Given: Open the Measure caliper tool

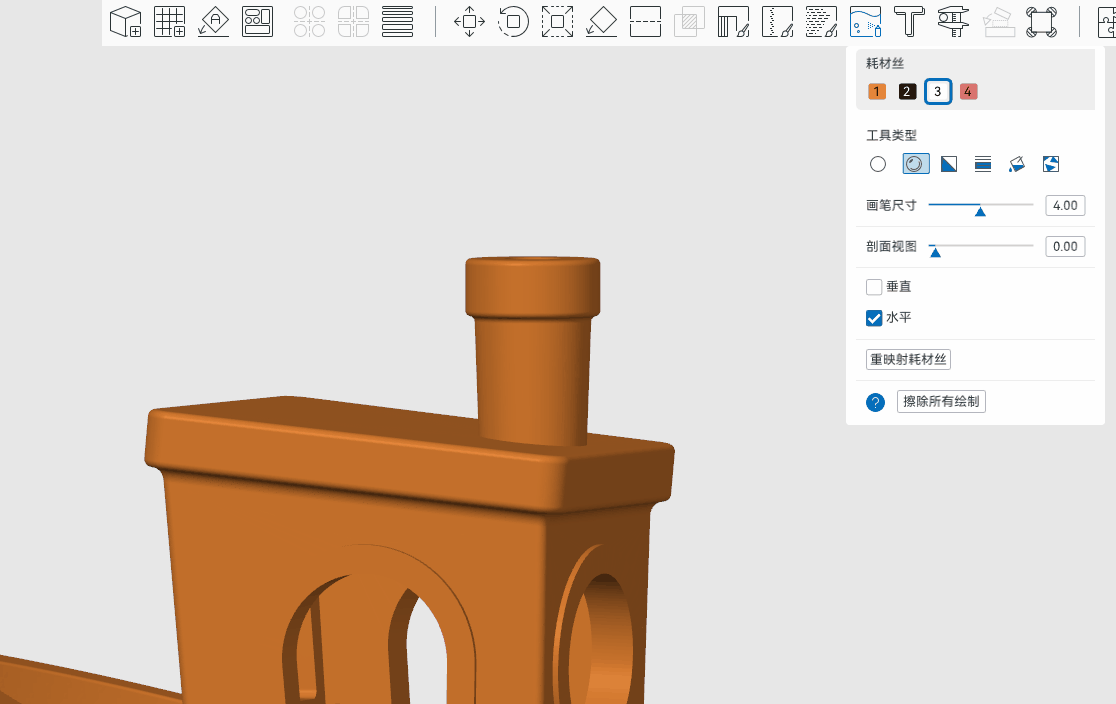Looking at the screenshot, I should tap(953, 21).
